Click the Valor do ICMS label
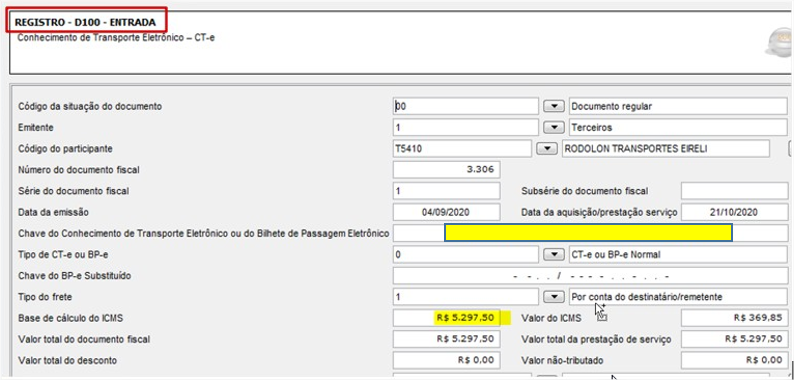 click(551, 318)
